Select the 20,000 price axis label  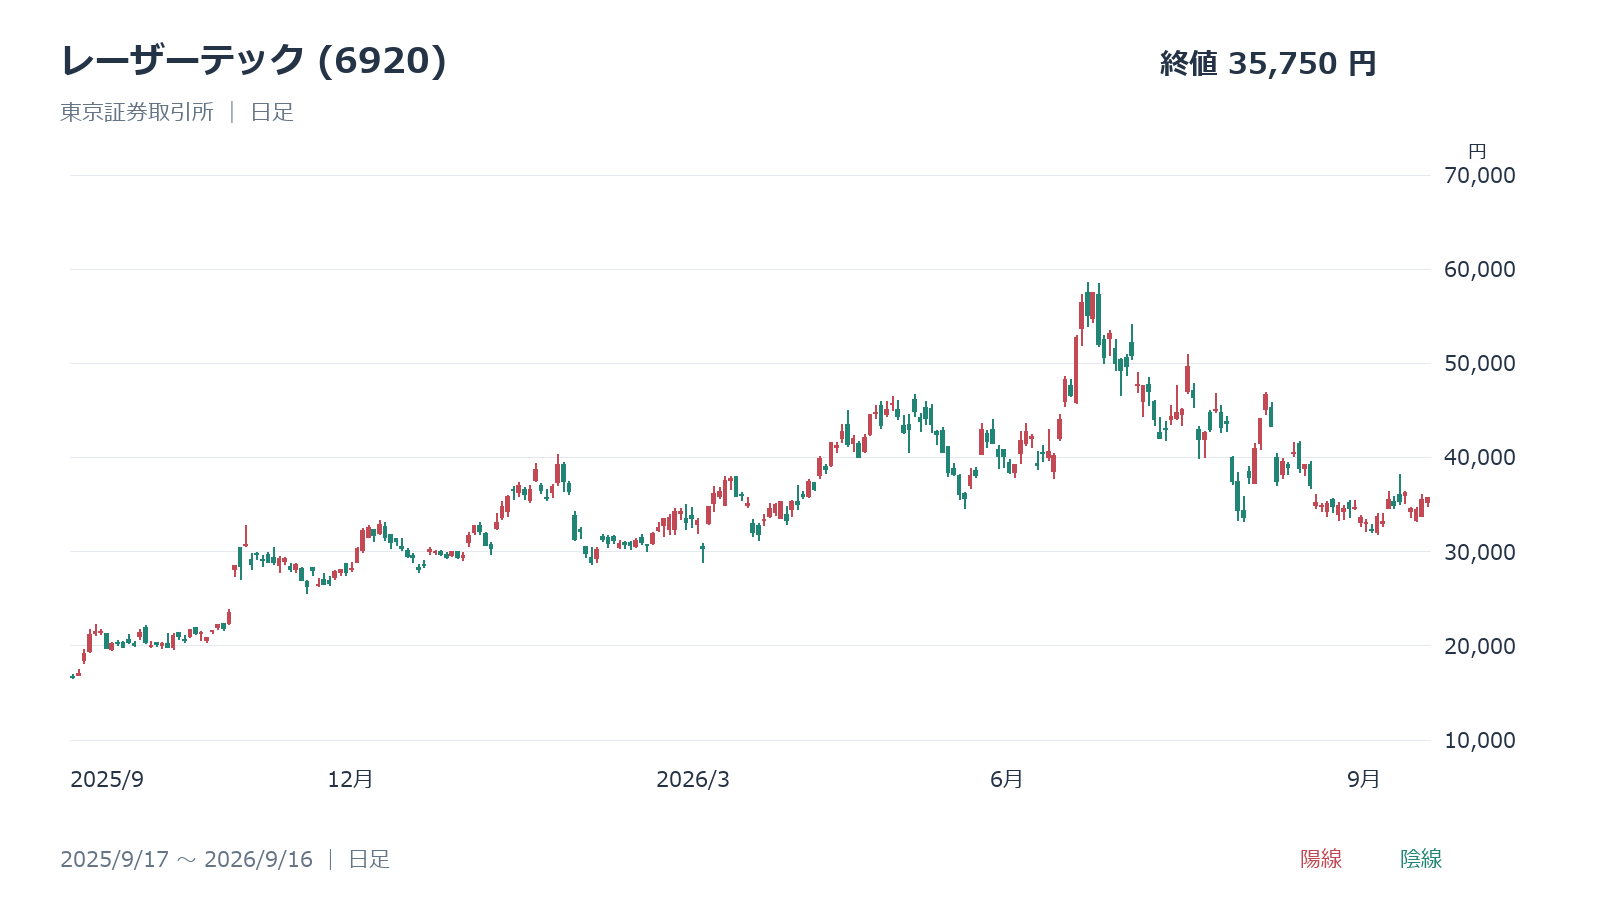pos(1480,646)
